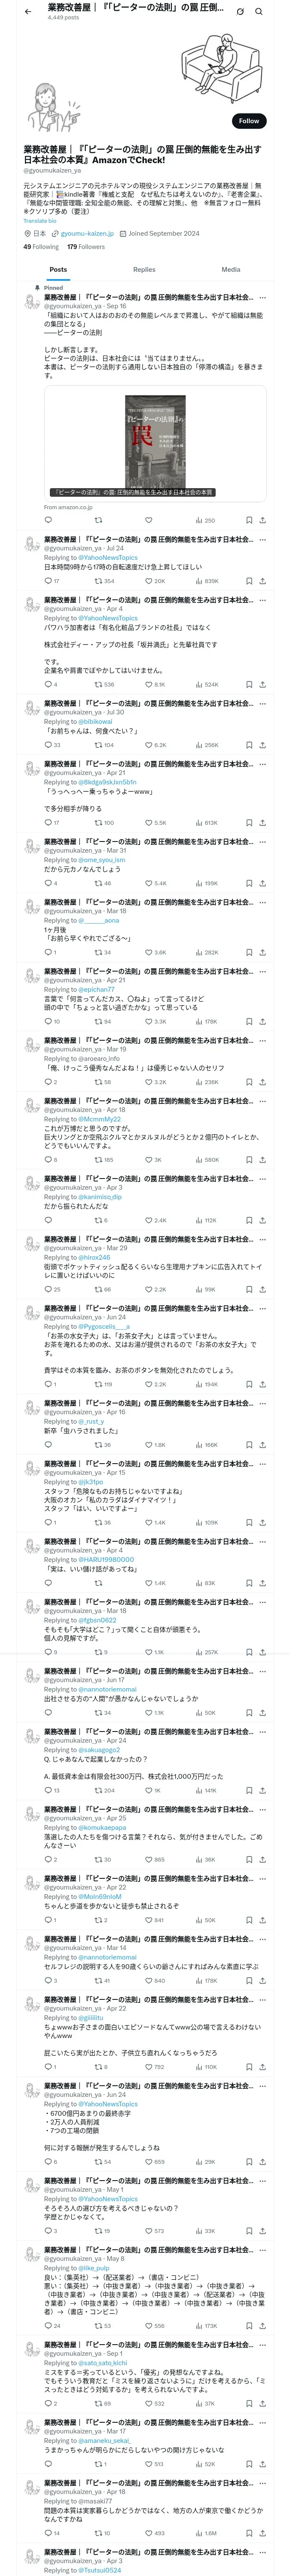
Task: Open the profile search magnifier icon
Action: pos(259,12)
